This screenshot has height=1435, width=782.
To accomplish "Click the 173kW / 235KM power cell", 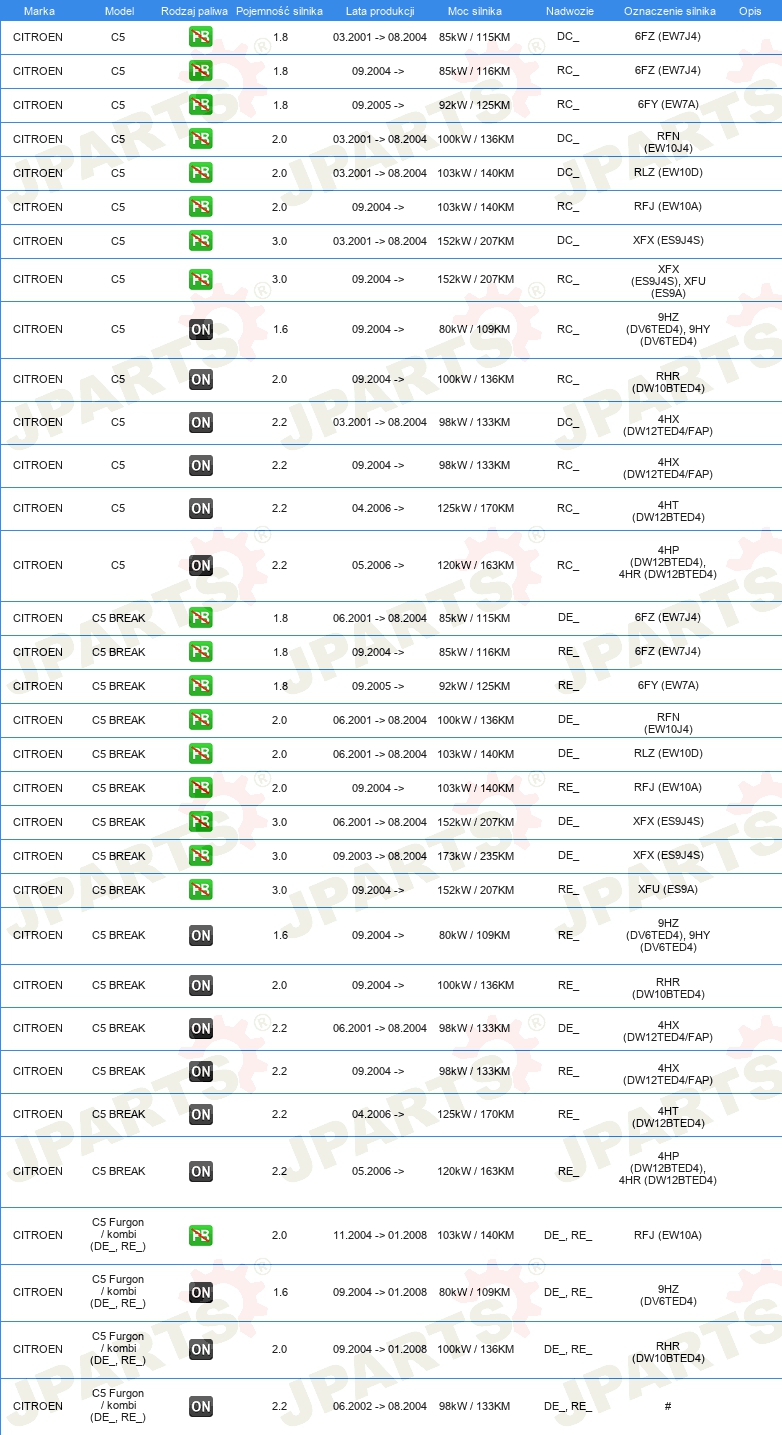I will 476,856.
